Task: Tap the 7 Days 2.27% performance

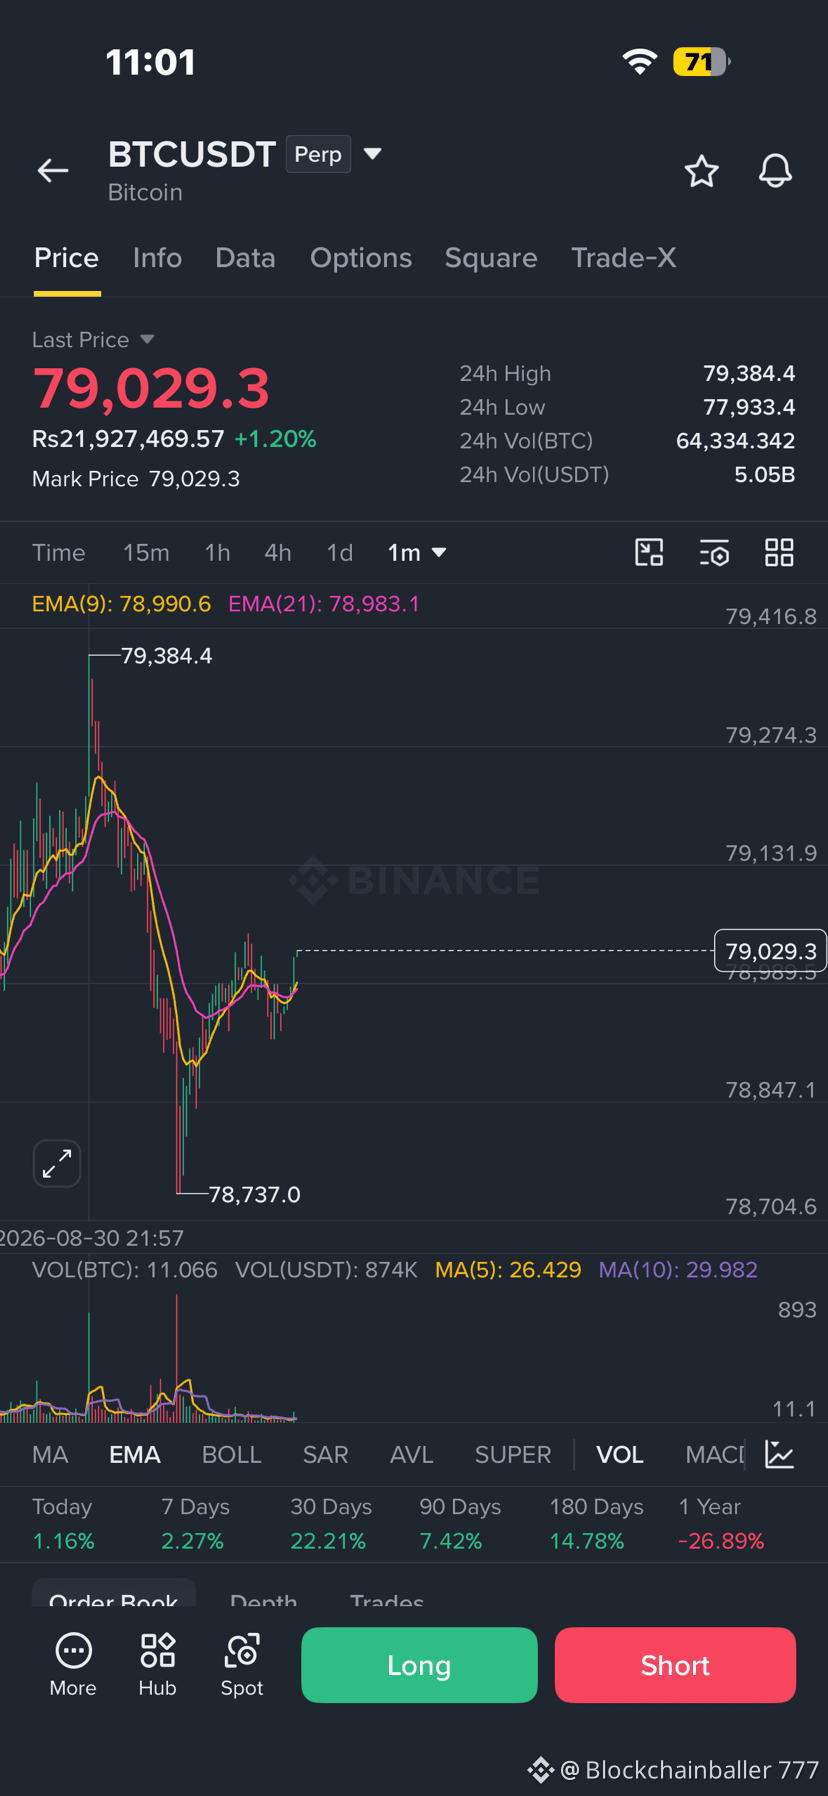Action: [x=195, y=1524]
